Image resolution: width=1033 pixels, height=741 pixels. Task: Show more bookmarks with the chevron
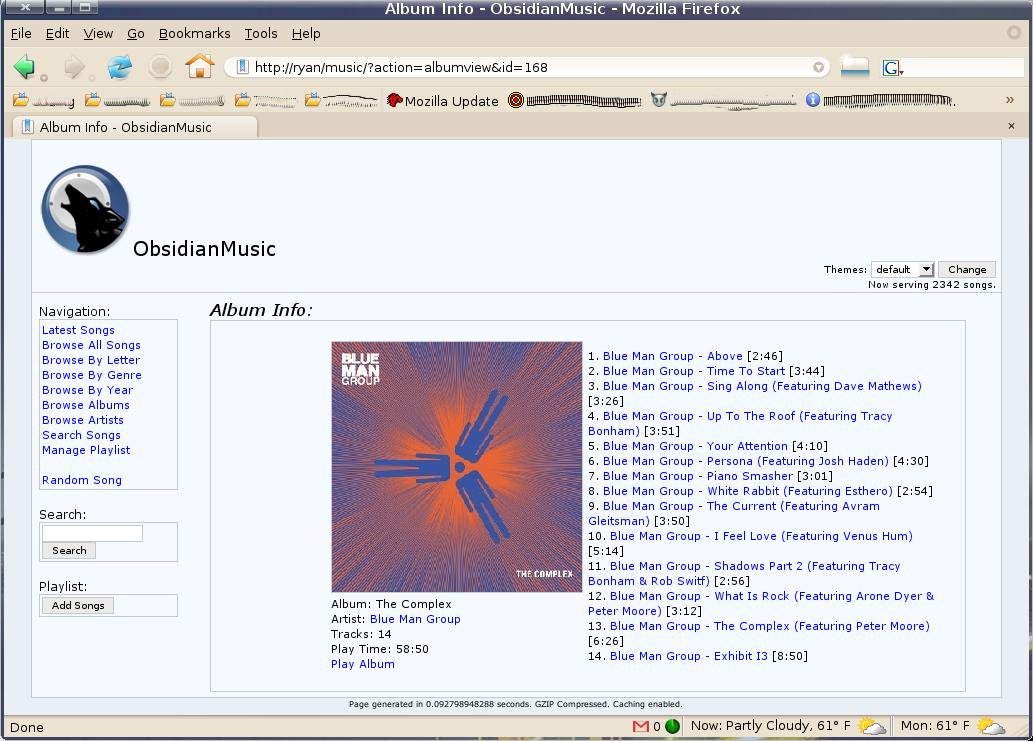(1009, 100)
